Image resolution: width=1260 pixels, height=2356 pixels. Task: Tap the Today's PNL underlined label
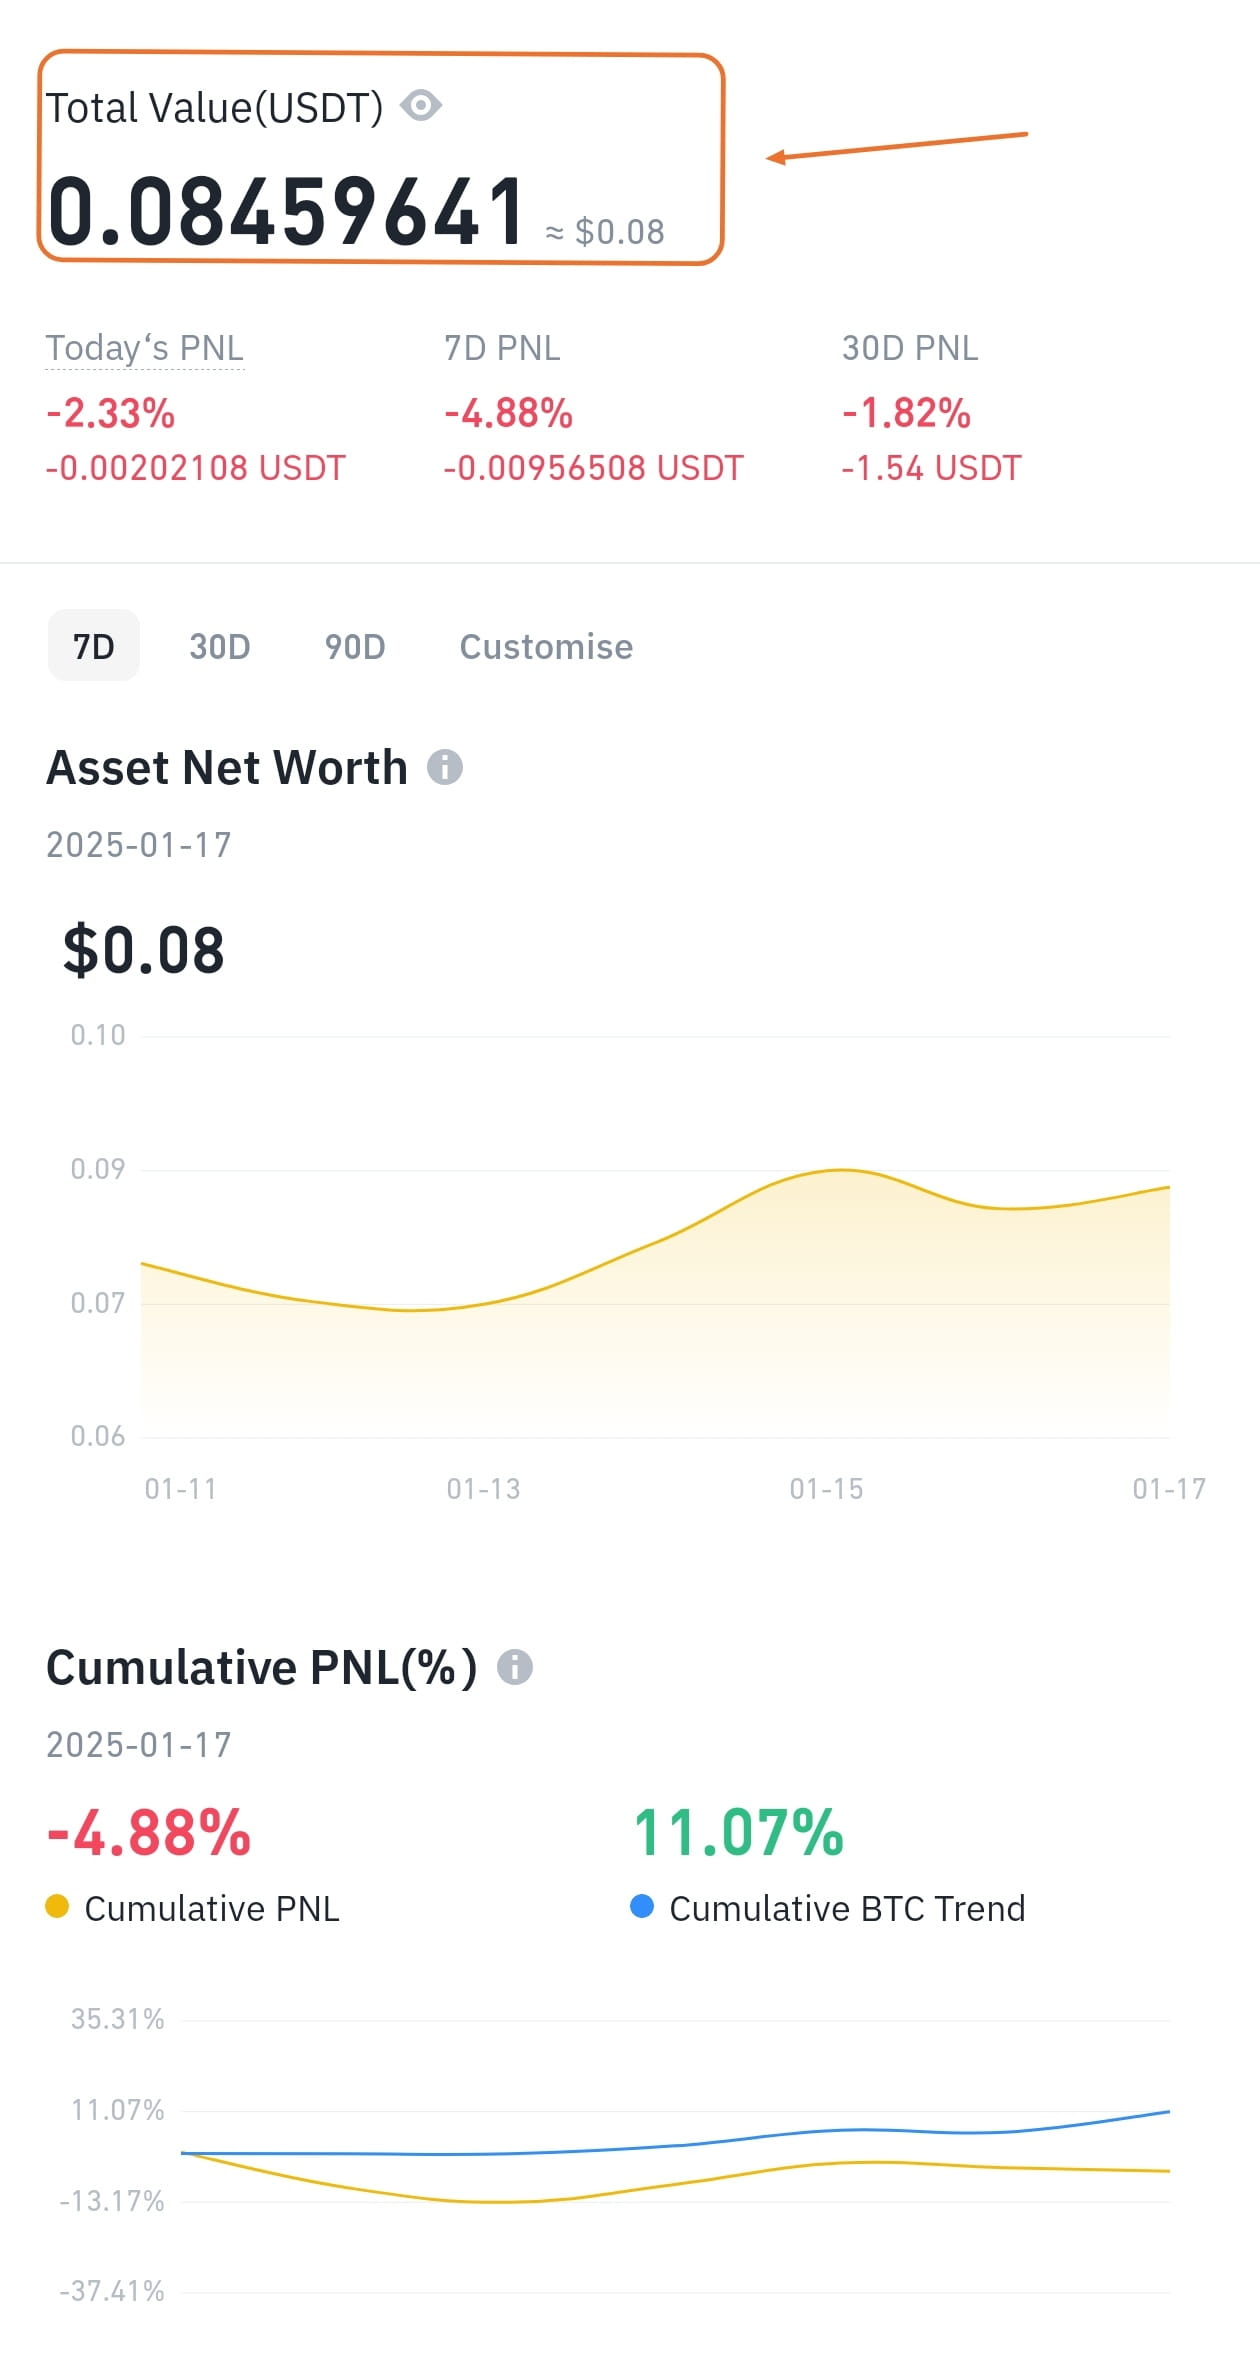(145, 348)
